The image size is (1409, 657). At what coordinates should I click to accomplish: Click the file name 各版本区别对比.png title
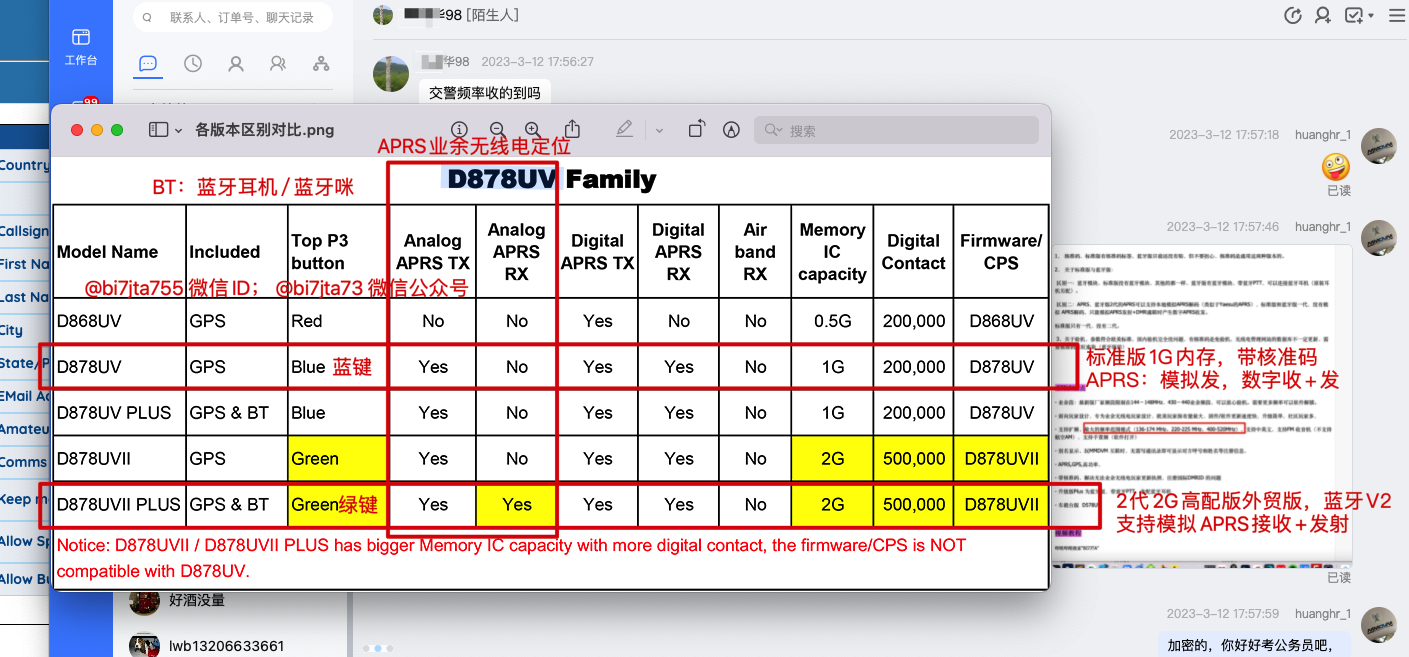pos(265,130)
